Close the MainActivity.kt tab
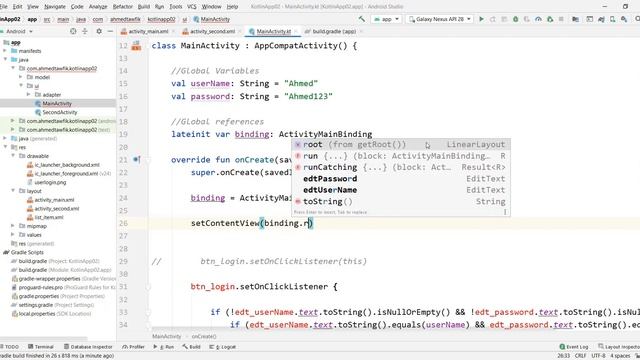The height and width of the screenshot is (360, 640). pos(296,31)
